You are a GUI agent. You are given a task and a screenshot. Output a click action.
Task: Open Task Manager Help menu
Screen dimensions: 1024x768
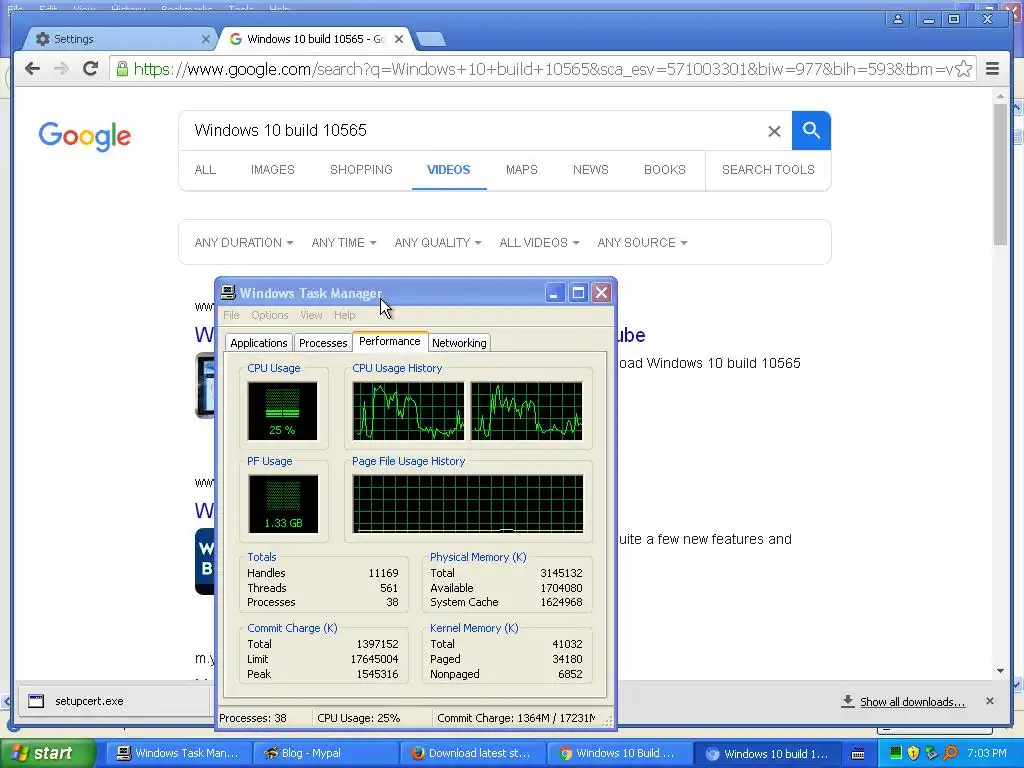pos(344,315)
